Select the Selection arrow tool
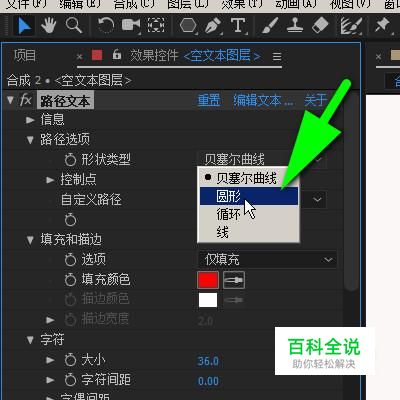Screen dimensions: 400x400 tap(24, 25)
